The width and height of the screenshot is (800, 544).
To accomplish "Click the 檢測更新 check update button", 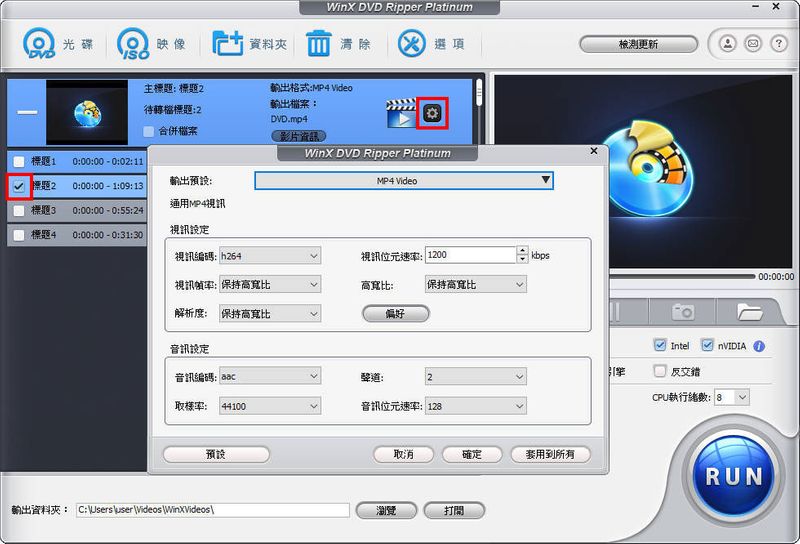I will coord(638,44).
